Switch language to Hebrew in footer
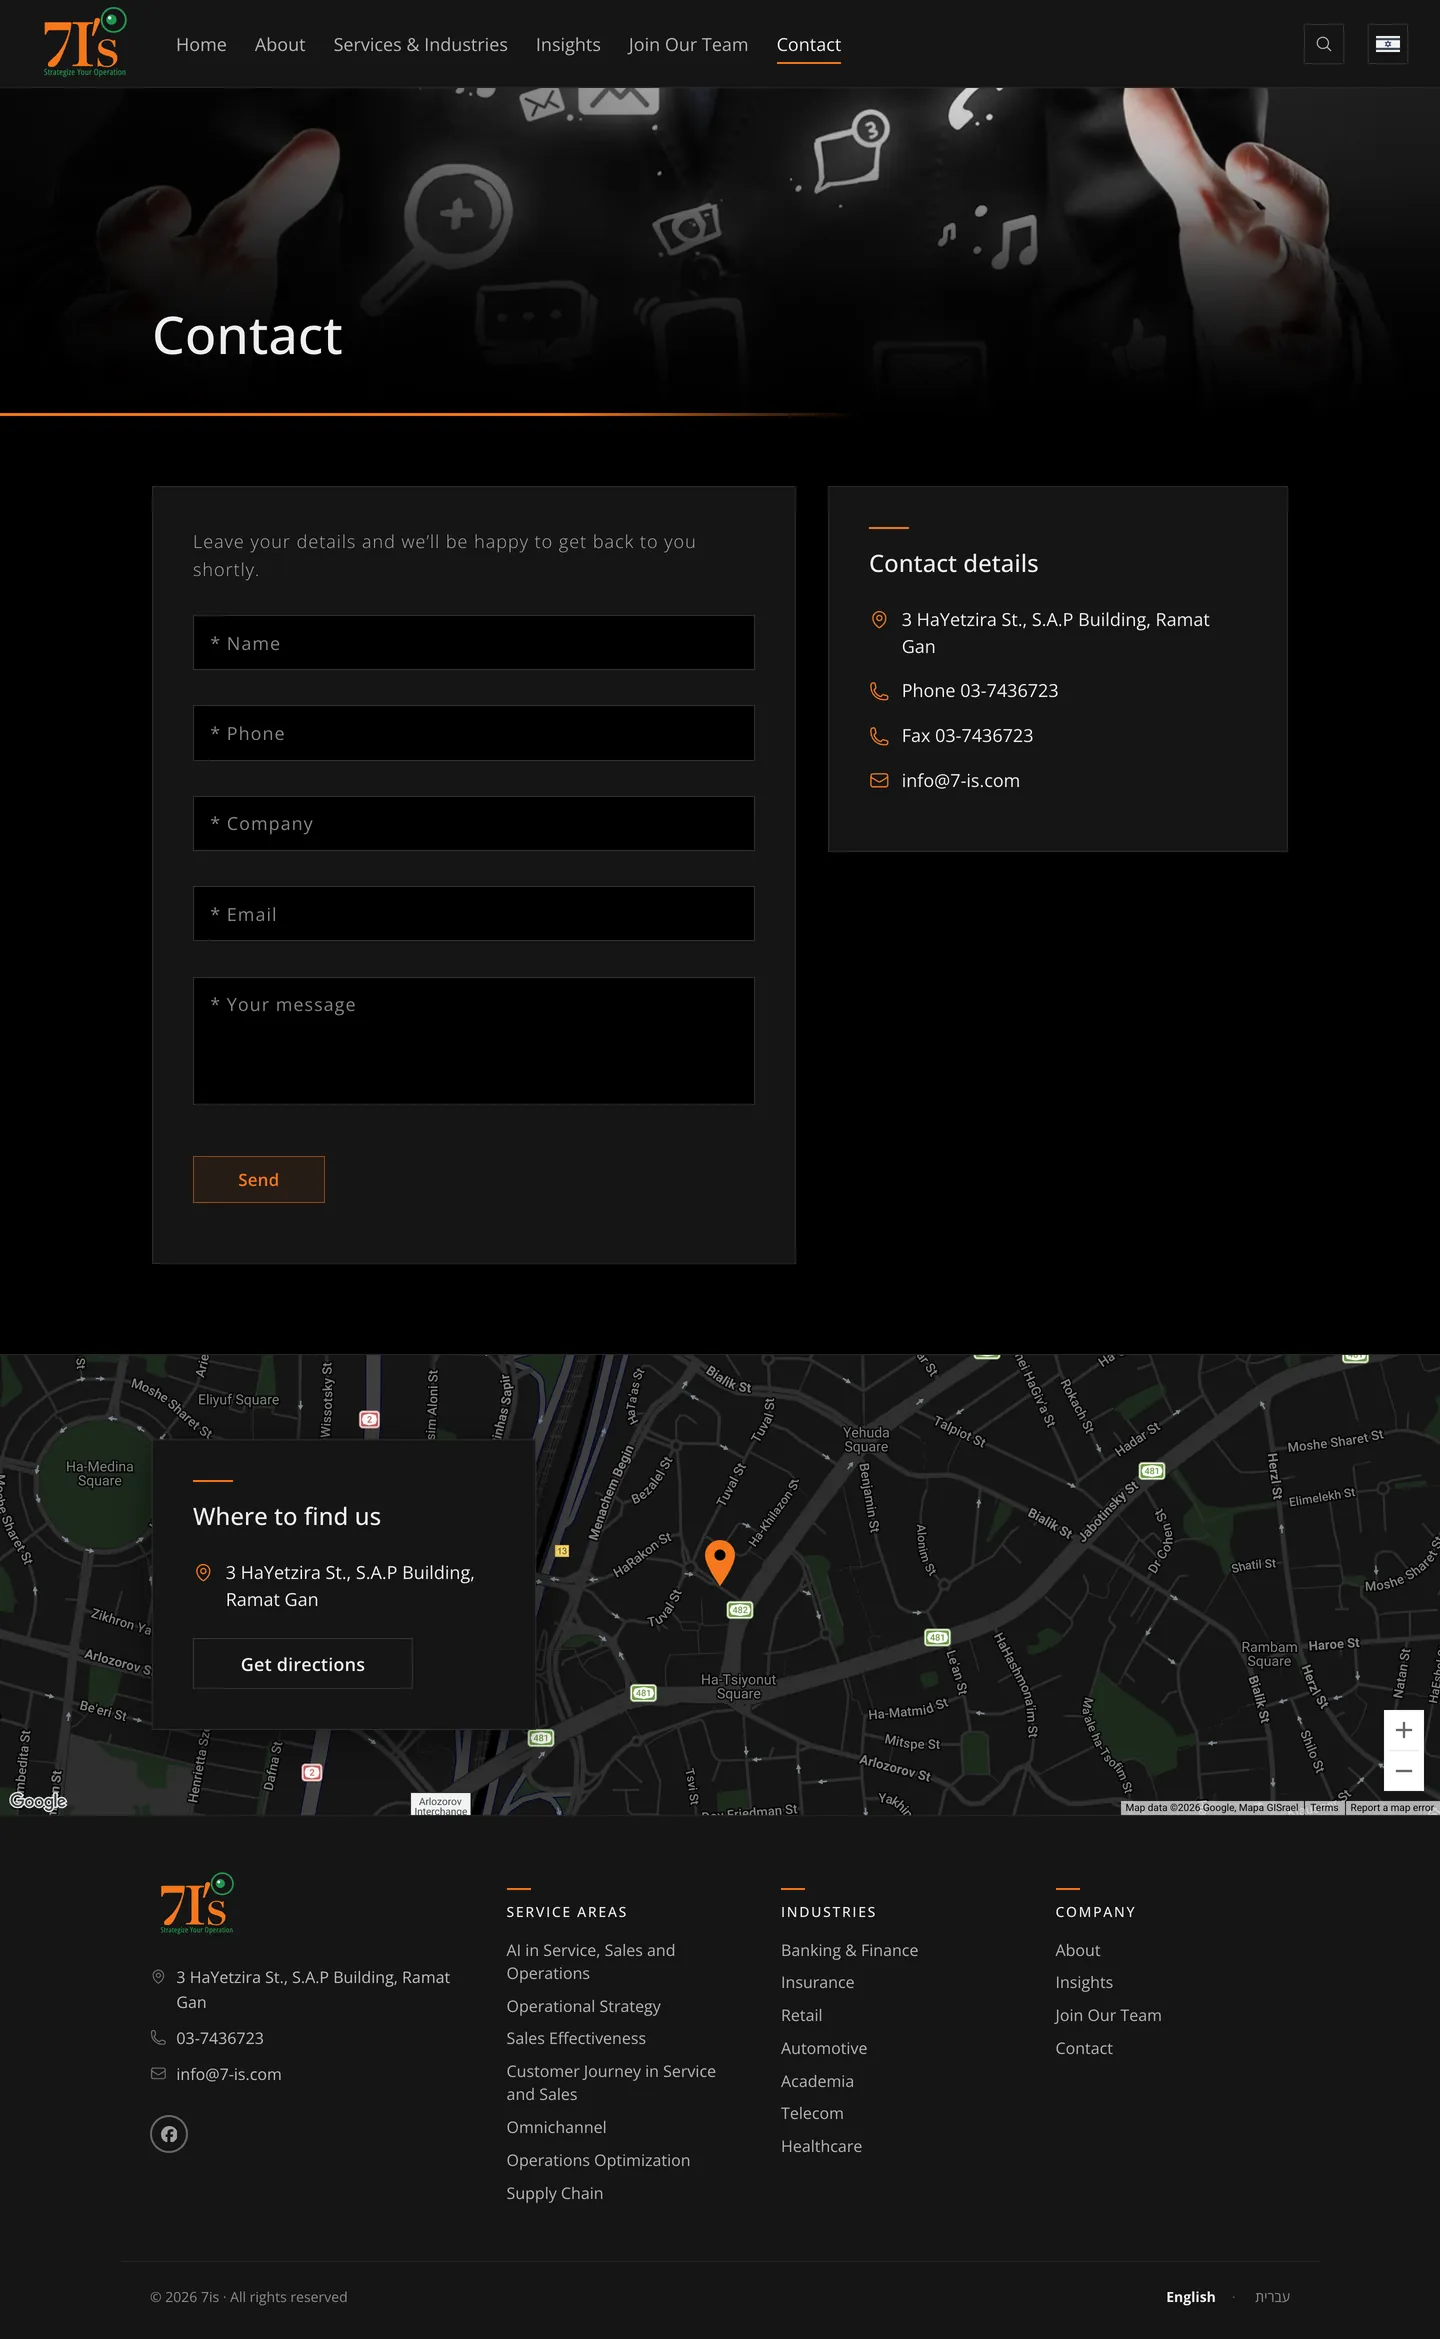The image size is (1440, 2339). pyautogui.click(x=1272, y=2296)
